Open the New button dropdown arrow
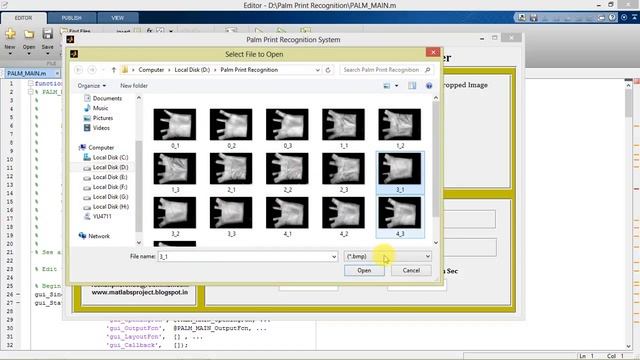The height and width of the screenshot is (360, 640). tap(10, 53)
